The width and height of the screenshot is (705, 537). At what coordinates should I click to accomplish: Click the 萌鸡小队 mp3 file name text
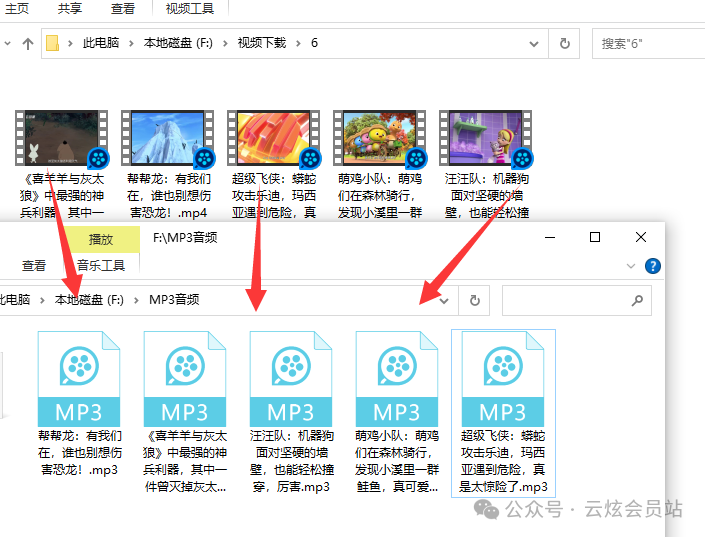click(397, 461)
